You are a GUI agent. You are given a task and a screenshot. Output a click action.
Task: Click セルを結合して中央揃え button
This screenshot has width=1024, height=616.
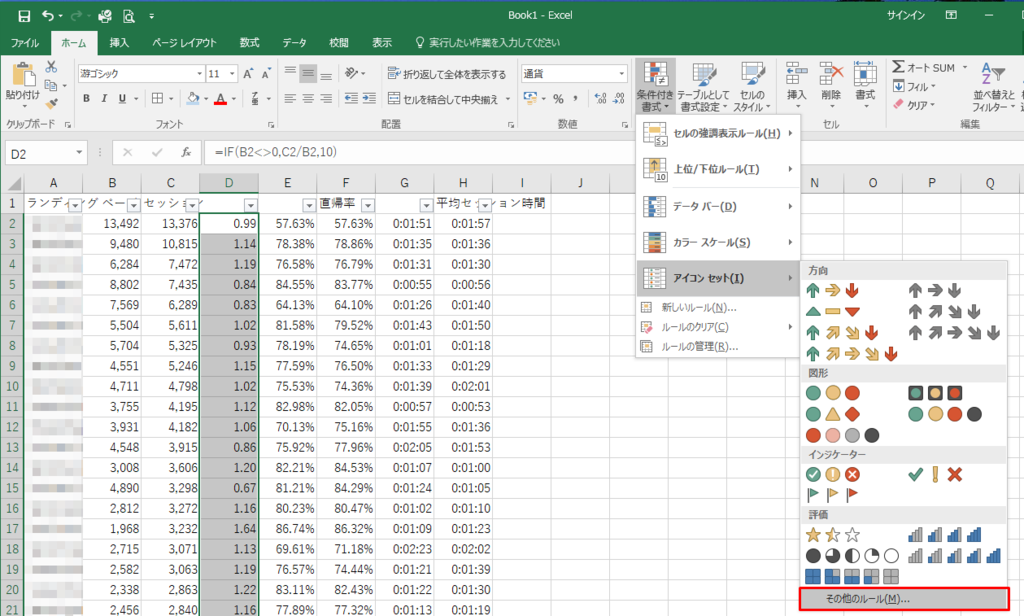(x=443, y=99)
